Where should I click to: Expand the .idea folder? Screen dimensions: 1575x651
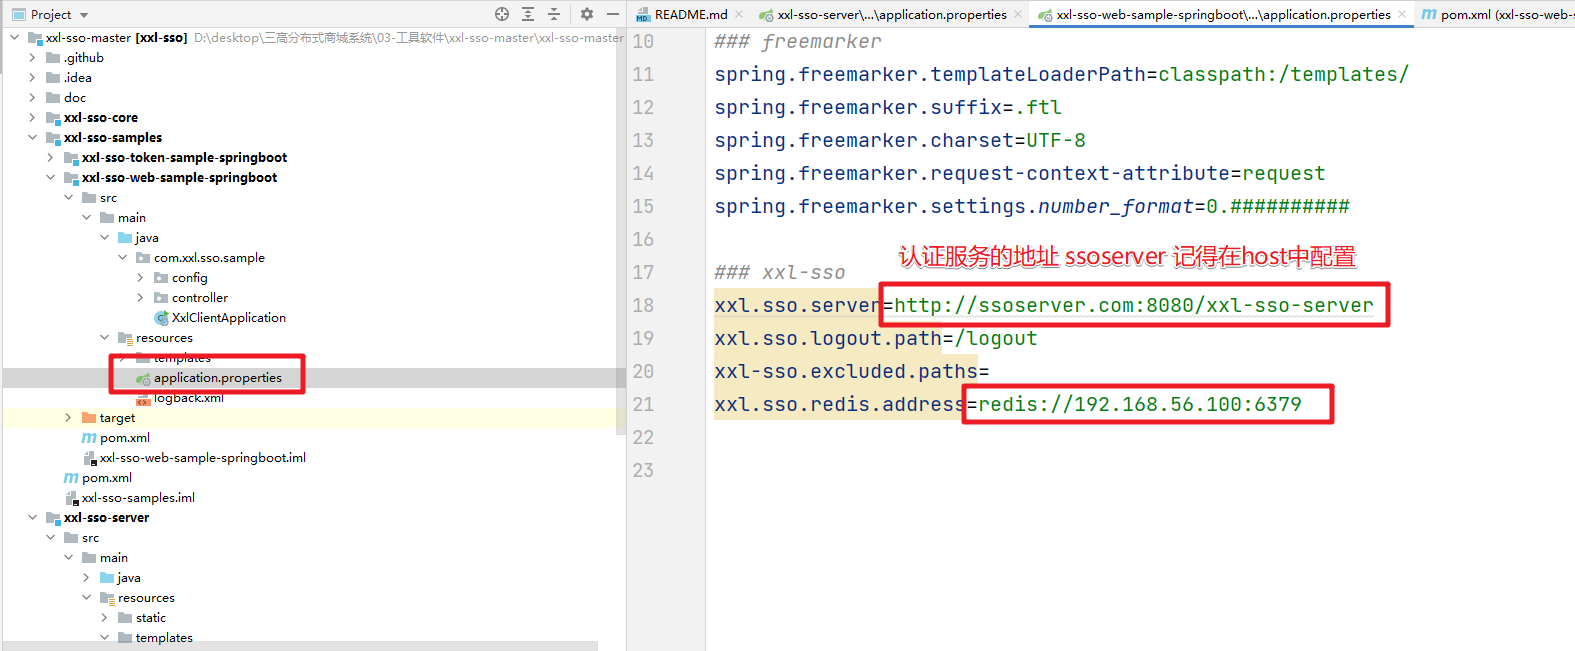pos(33,78)
